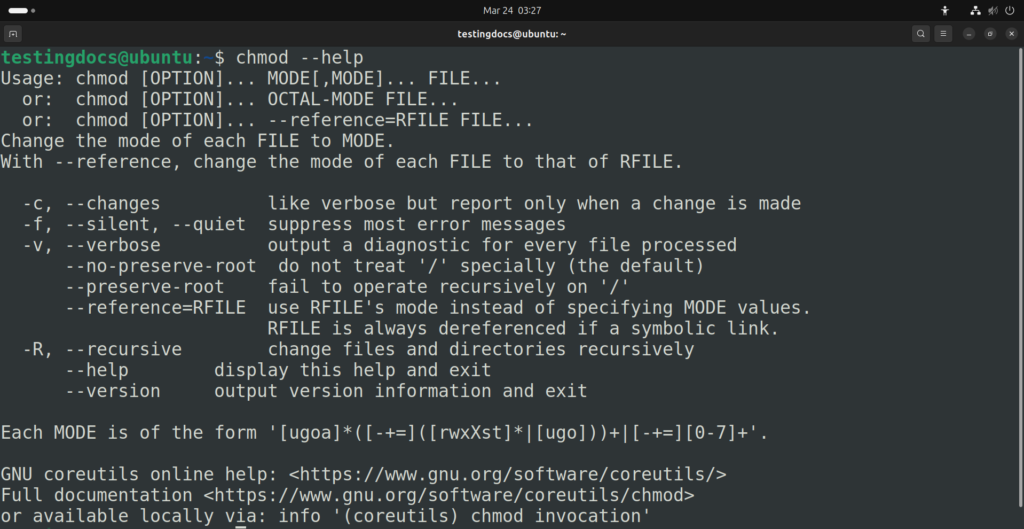The image size is (1024, 529).
Task: Click the volume icon in system tray
Action: coord(991,10)
